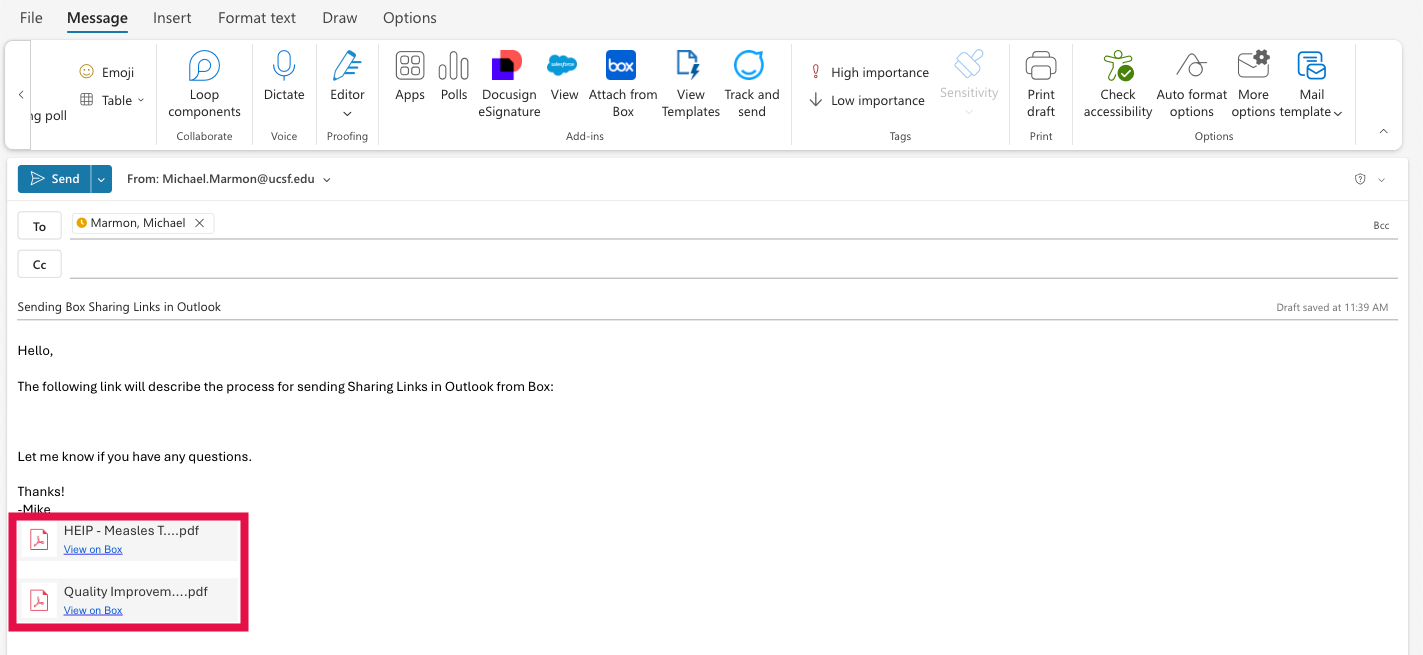The height and width of the screenshot is (655, 1423).
Task: Send the email
Action: (x=54, y=179)
